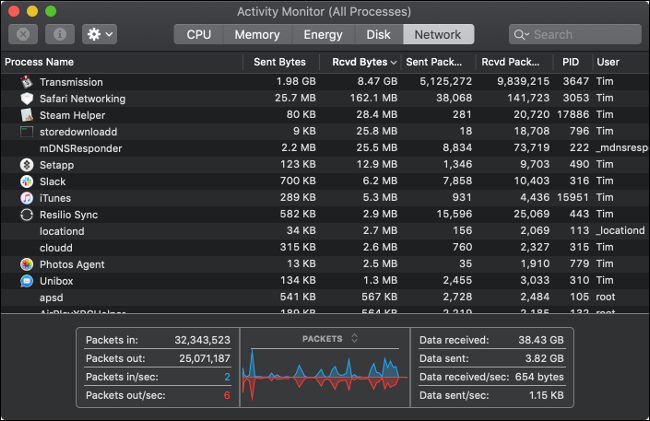Open the Energy tab
The image size is (650, 421).
pyautogui.click(x=322, y=34)
